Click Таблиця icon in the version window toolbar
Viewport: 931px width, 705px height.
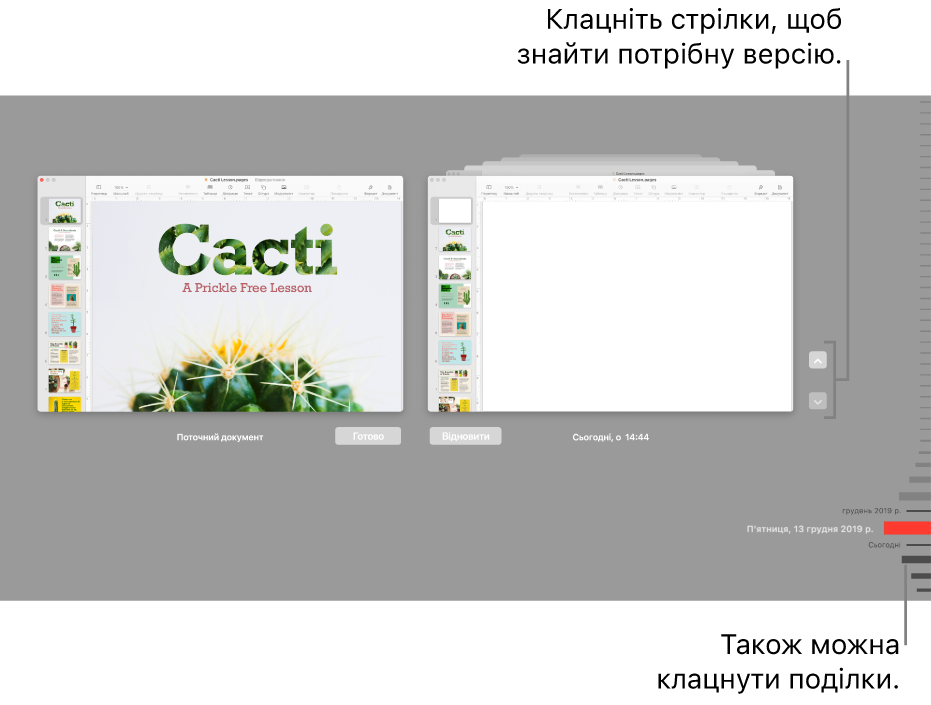tap(600, 187)
